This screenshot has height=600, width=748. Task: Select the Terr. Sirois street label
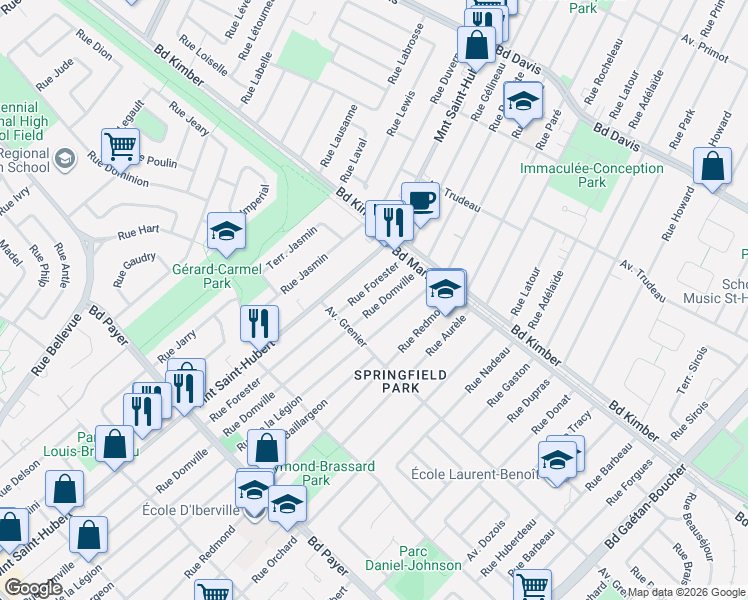(x=692, y=371)
